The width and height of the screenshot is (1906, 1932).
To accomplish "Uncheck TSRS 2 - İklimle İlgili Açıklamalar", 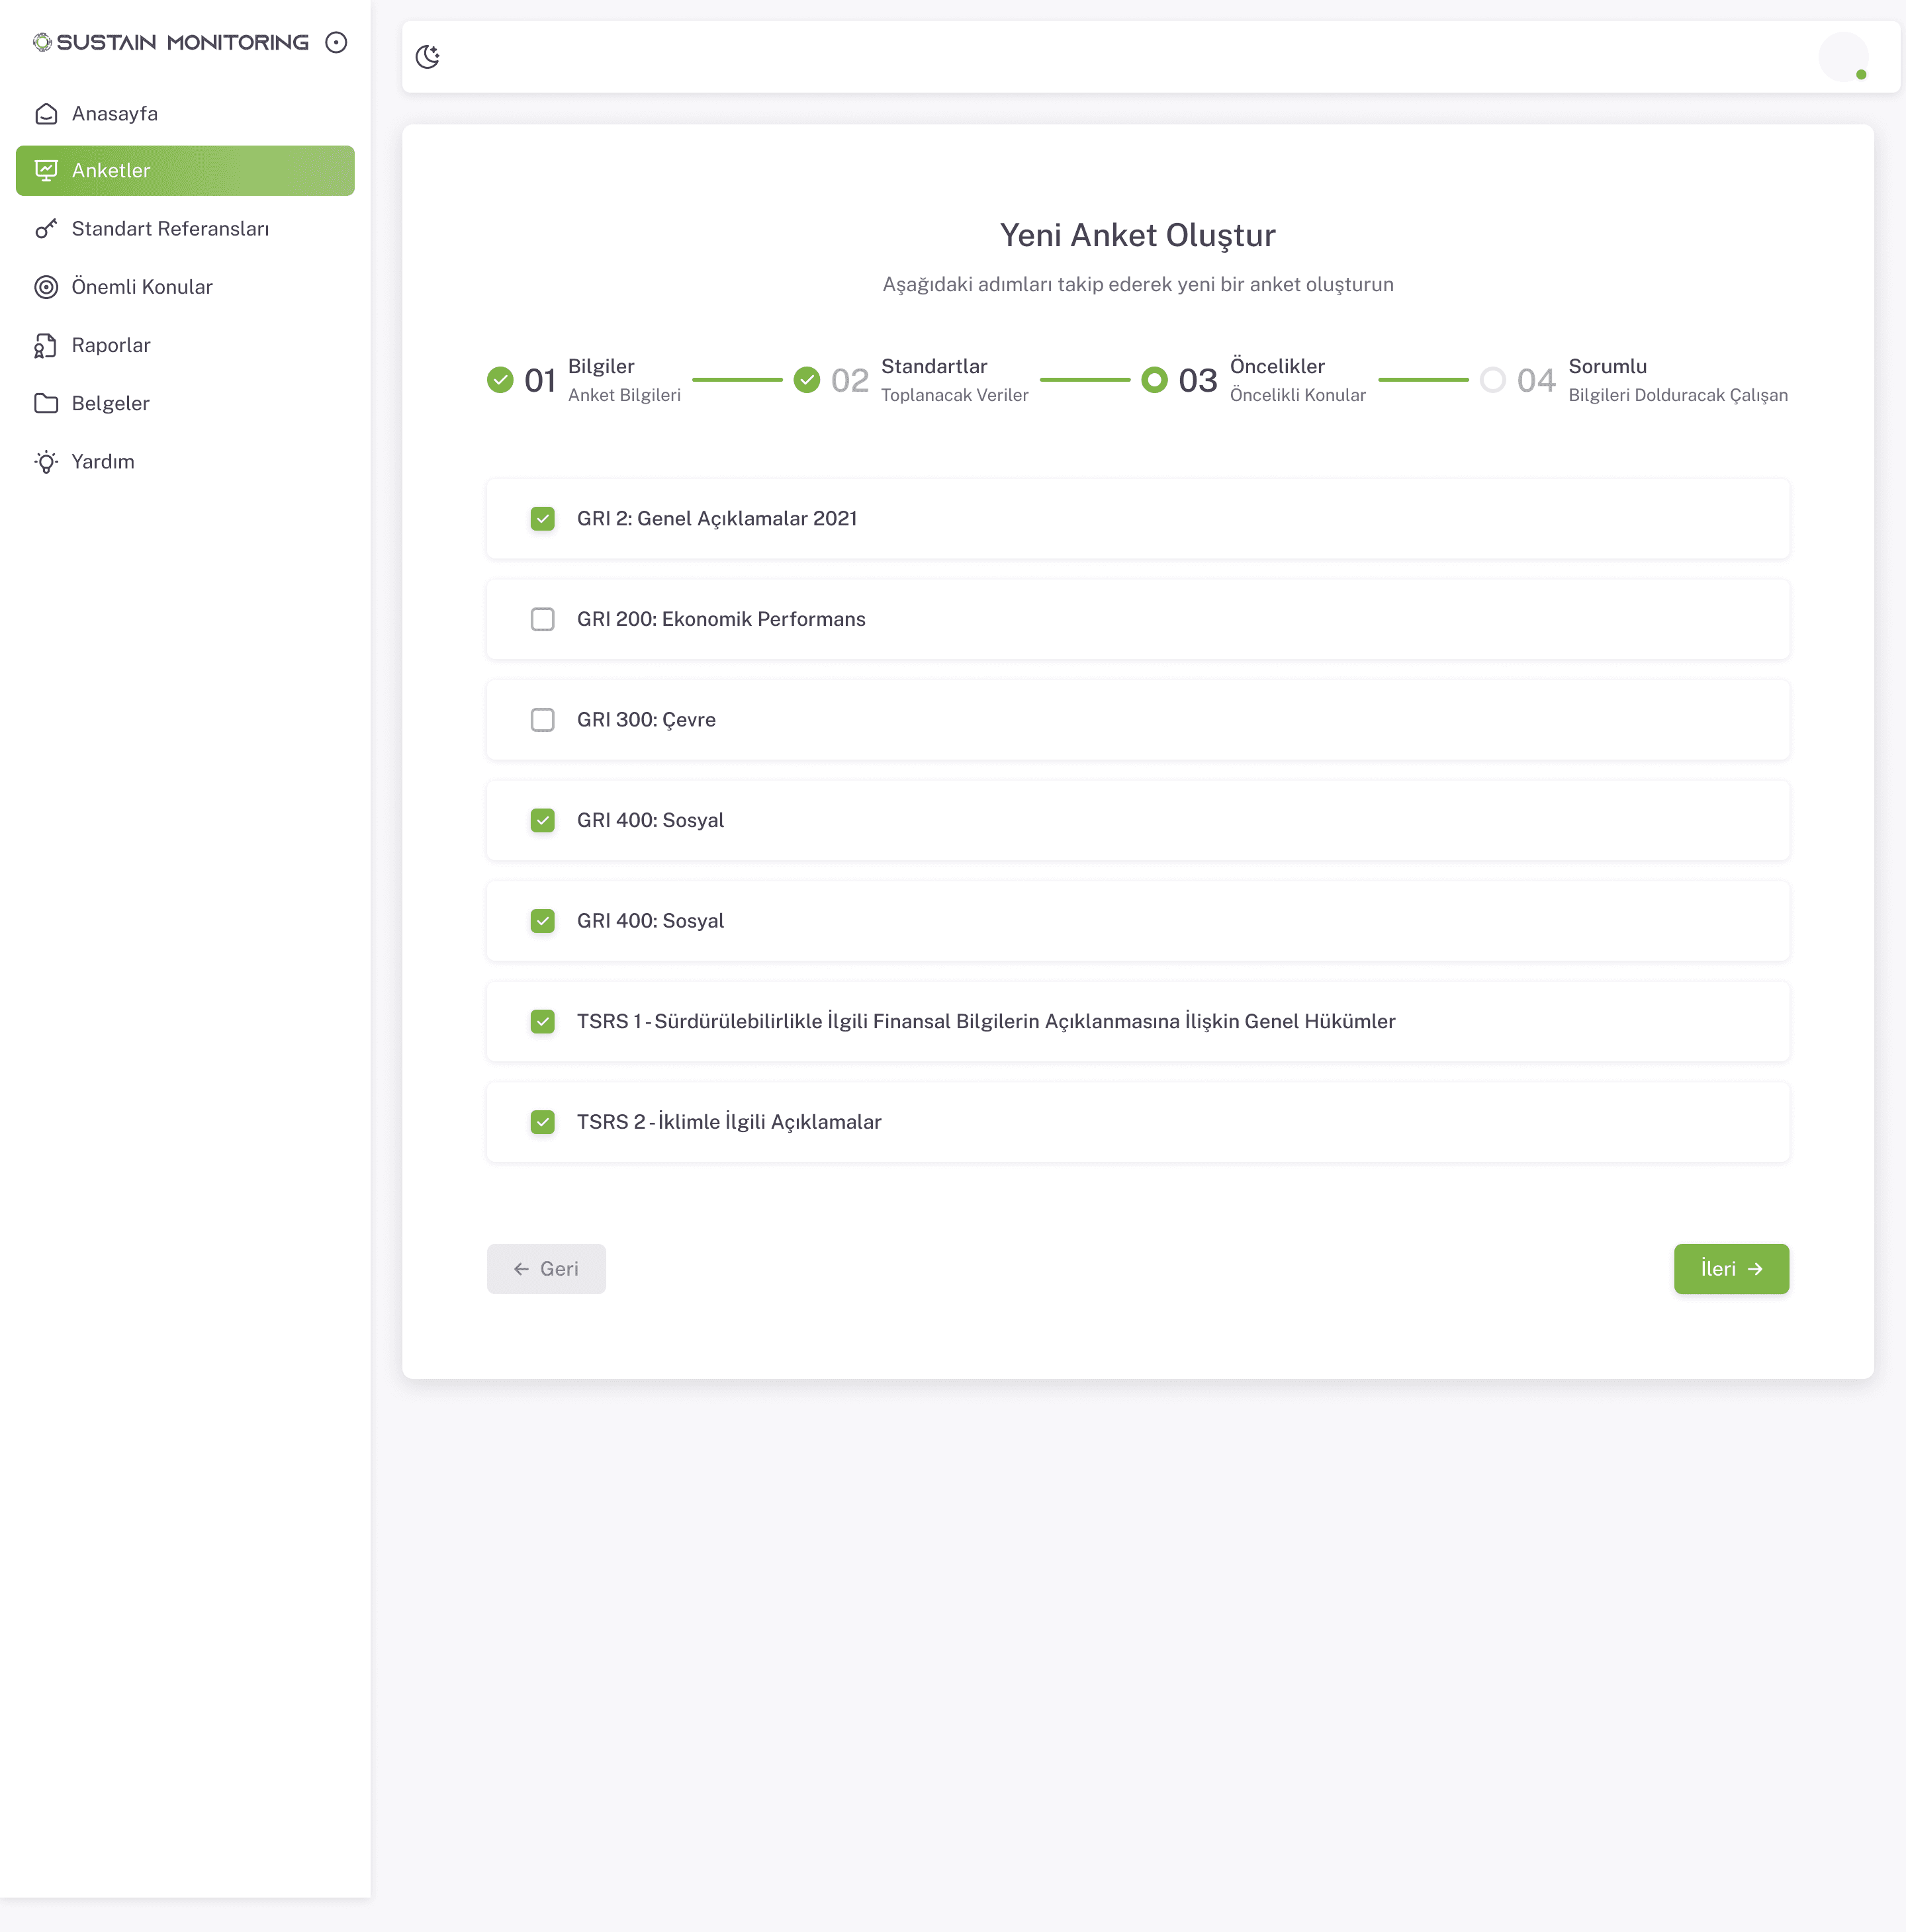I will (x=542, y=1121).
